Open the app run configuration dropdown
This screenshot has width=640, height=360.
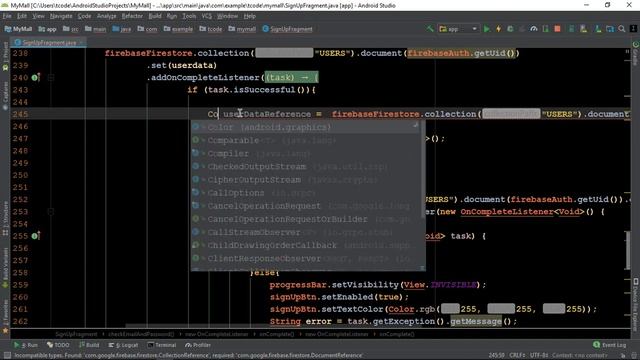coord(458,29)
